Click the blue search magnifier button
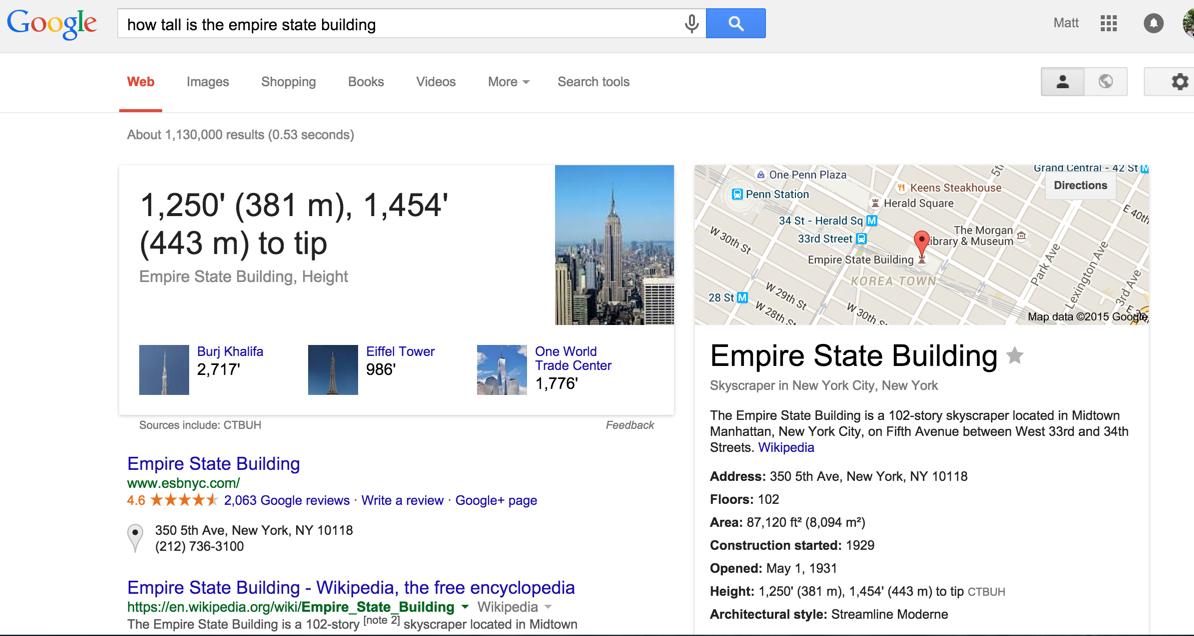Screen dimensions: 1194x636 (x=736, y=24)
